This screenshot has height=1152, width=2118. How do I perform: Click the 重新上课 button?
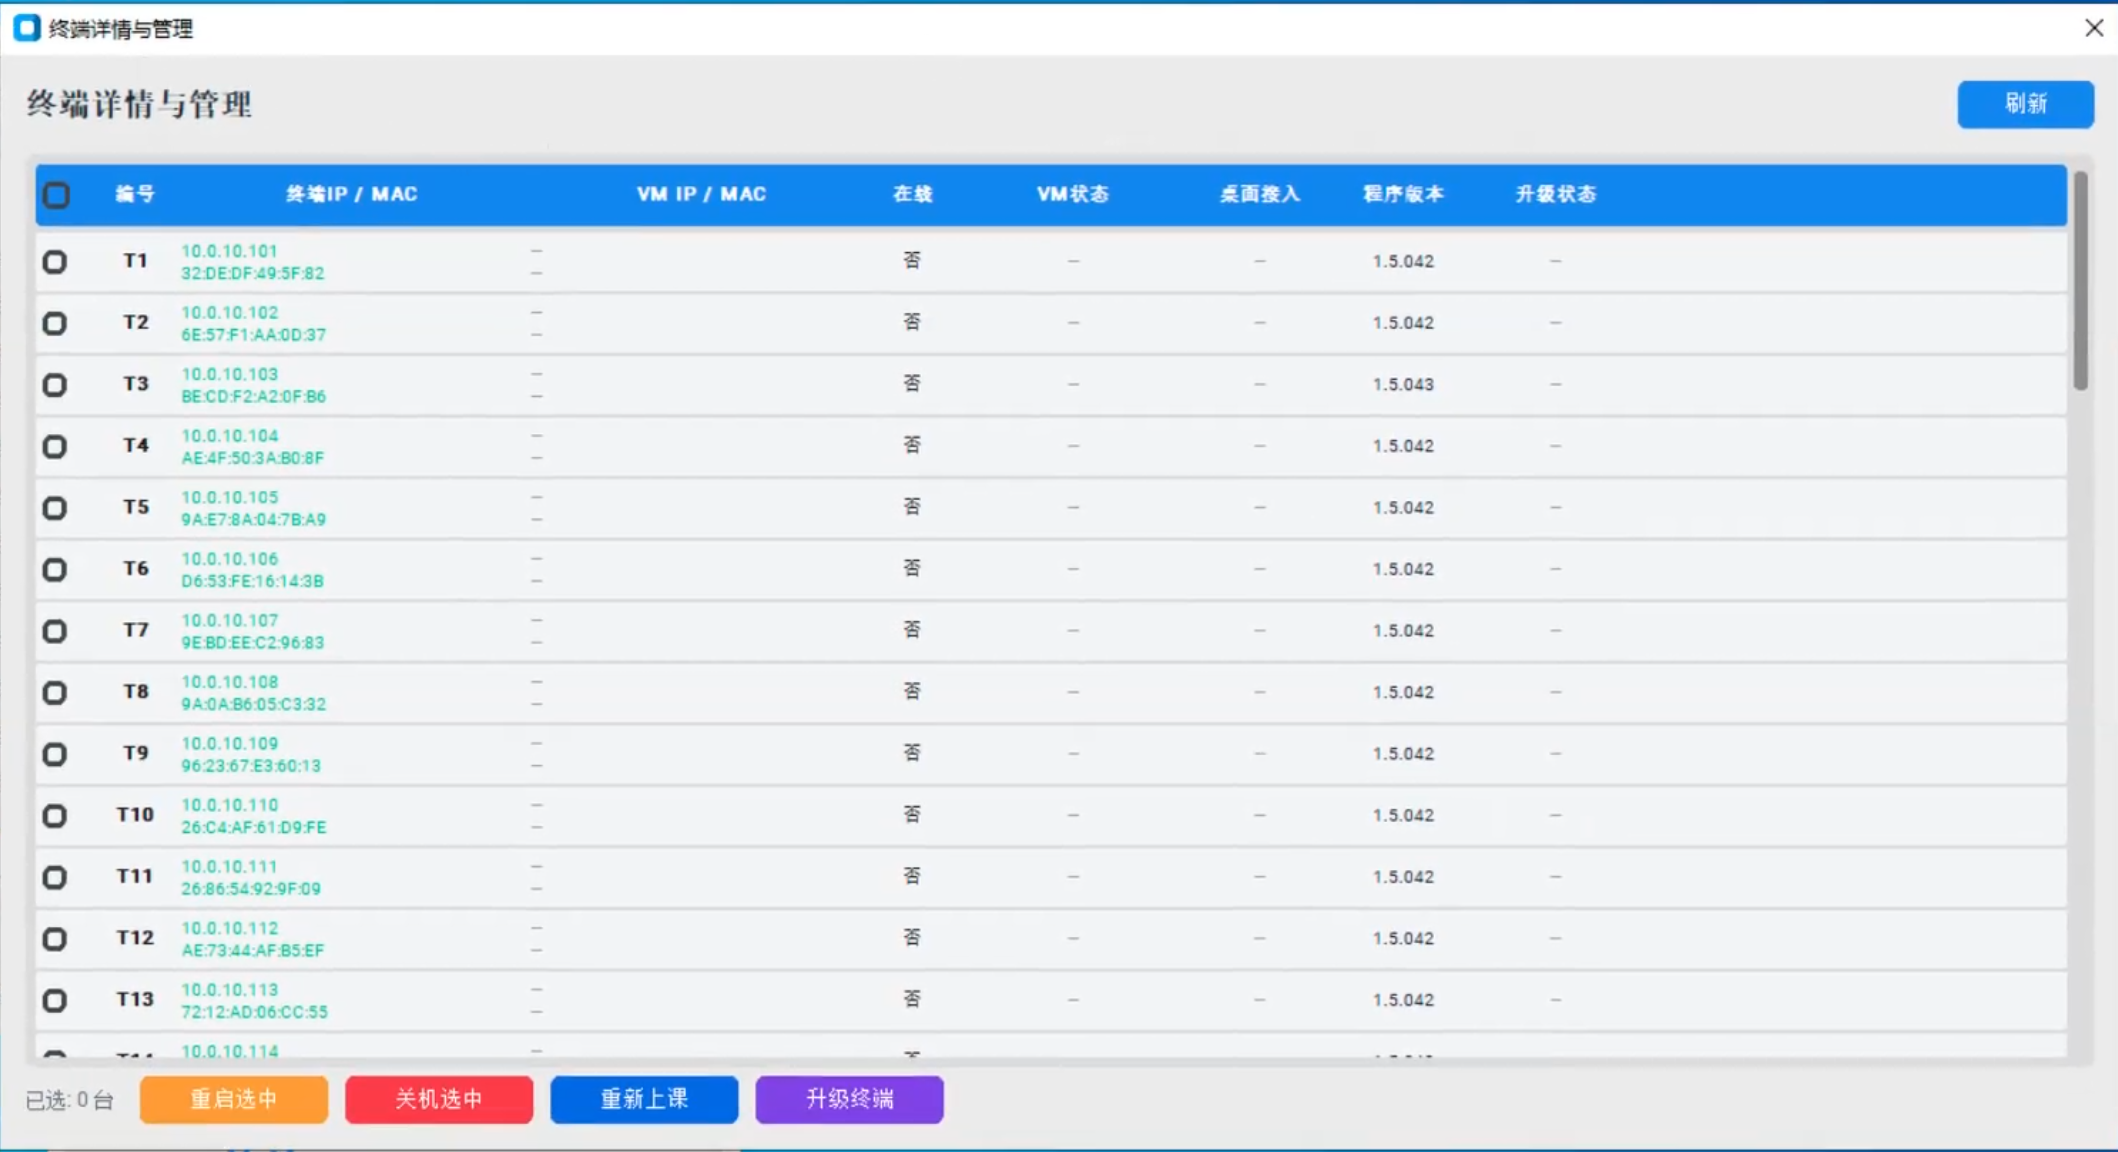pyautogui.click(x=644, y=1099)
